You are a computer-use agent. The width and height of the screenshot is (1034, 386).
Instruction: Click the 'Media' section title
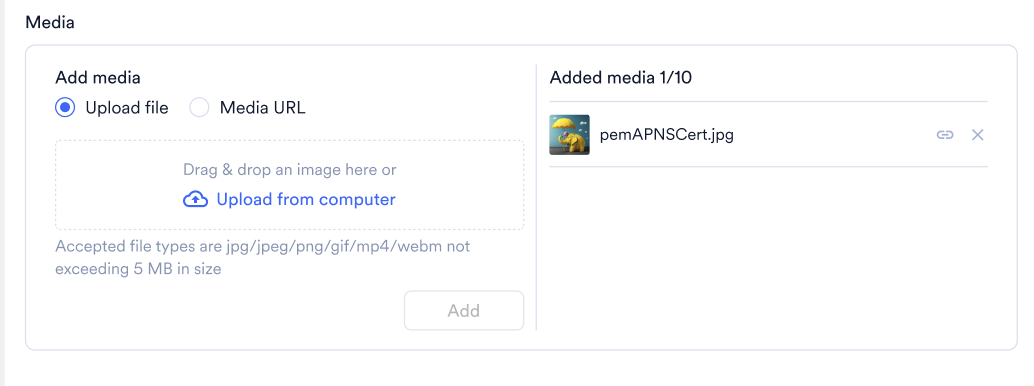[x=49, y=22]
